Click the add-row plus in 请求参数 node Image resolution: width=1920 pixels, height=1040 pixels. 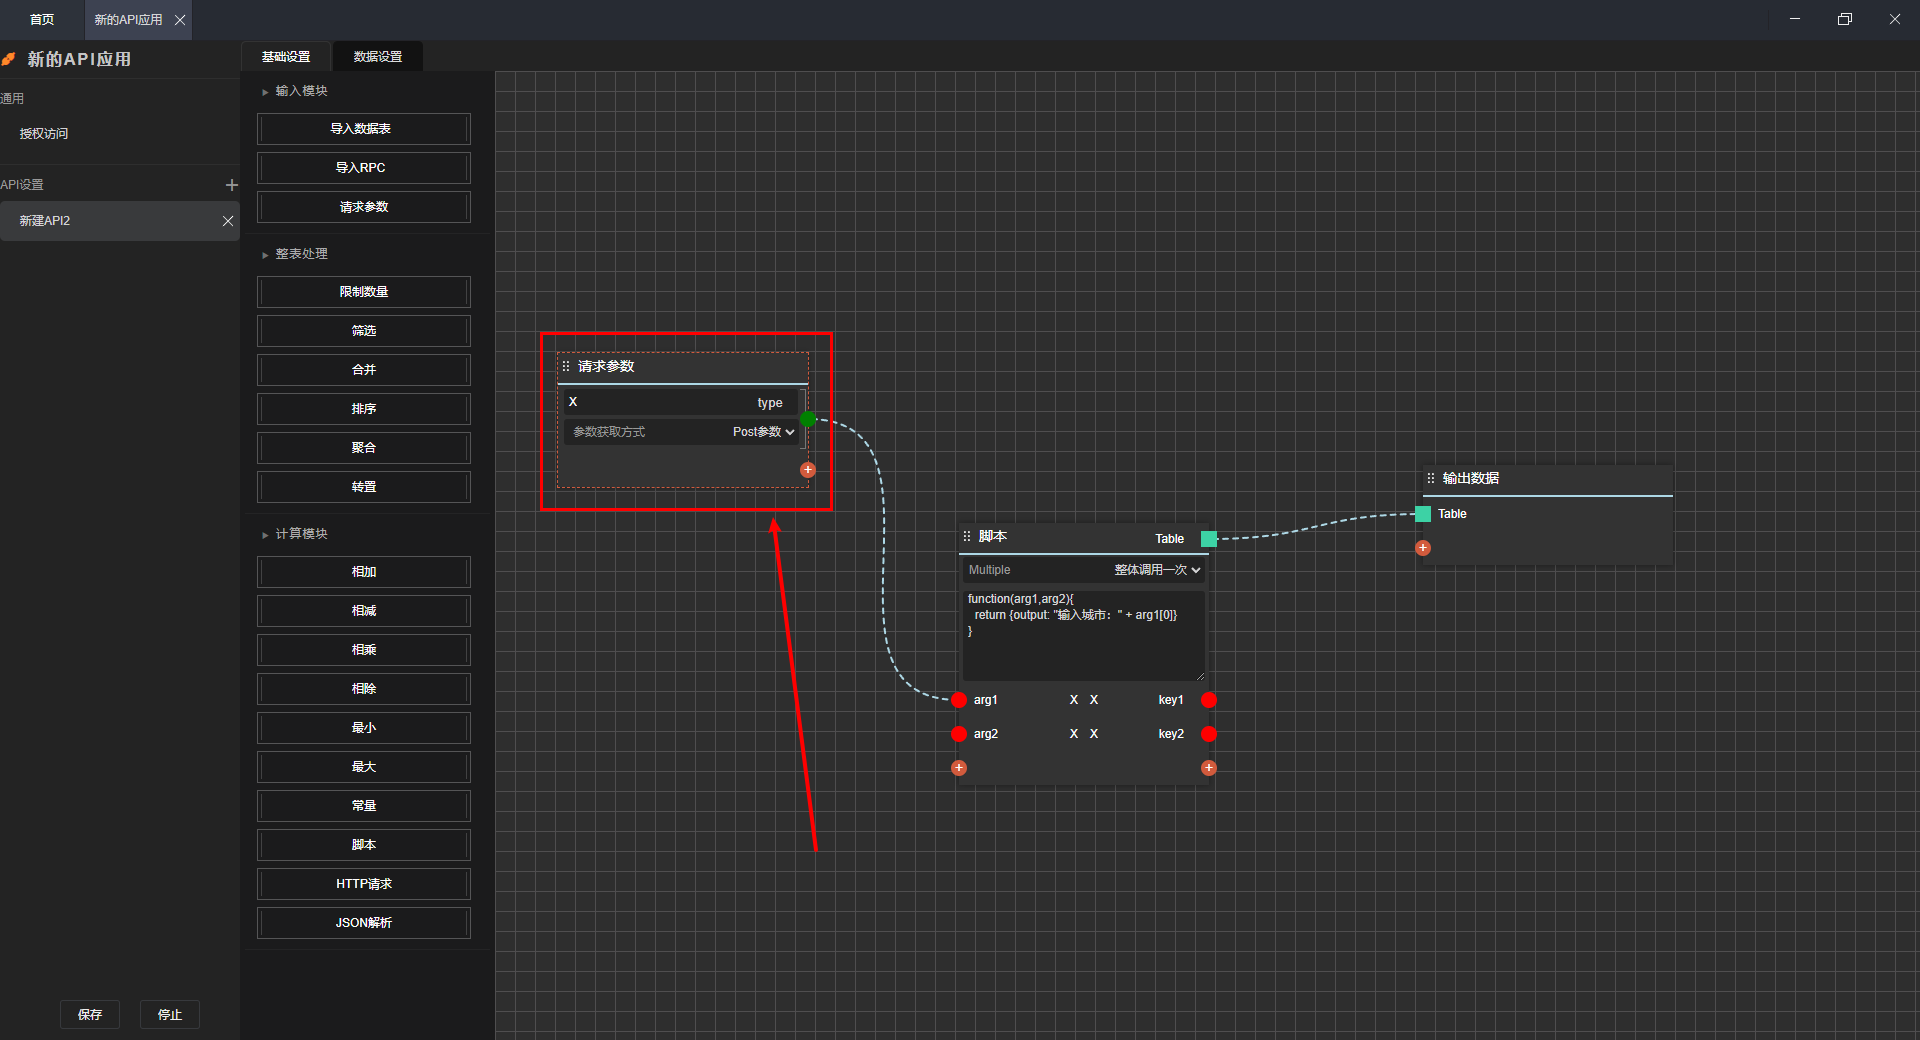coord(808,470)
